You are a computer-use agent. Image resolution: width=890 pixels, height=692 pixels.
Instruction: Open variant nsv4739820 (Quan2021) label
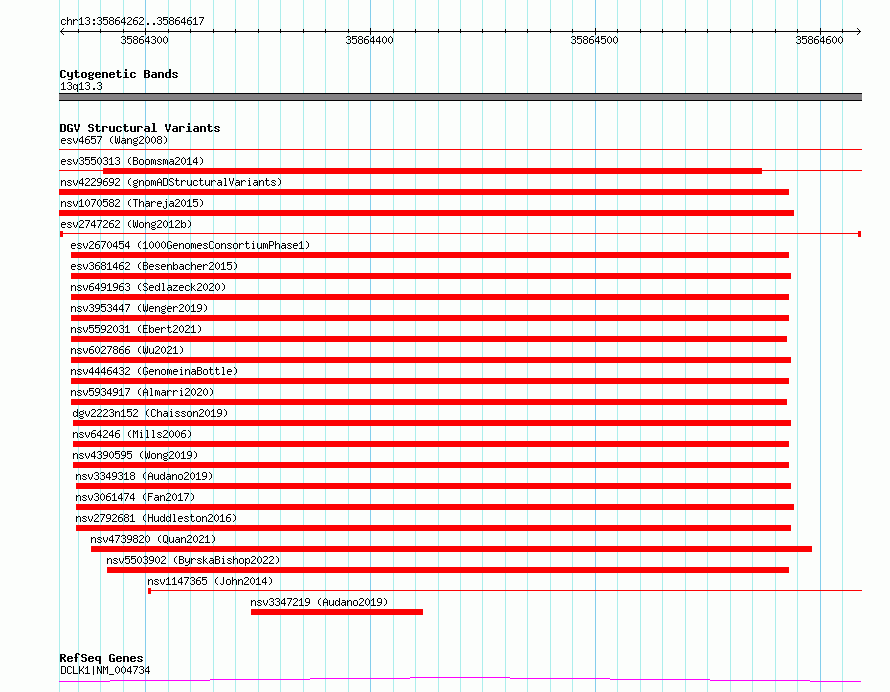(x=153, y=539)
